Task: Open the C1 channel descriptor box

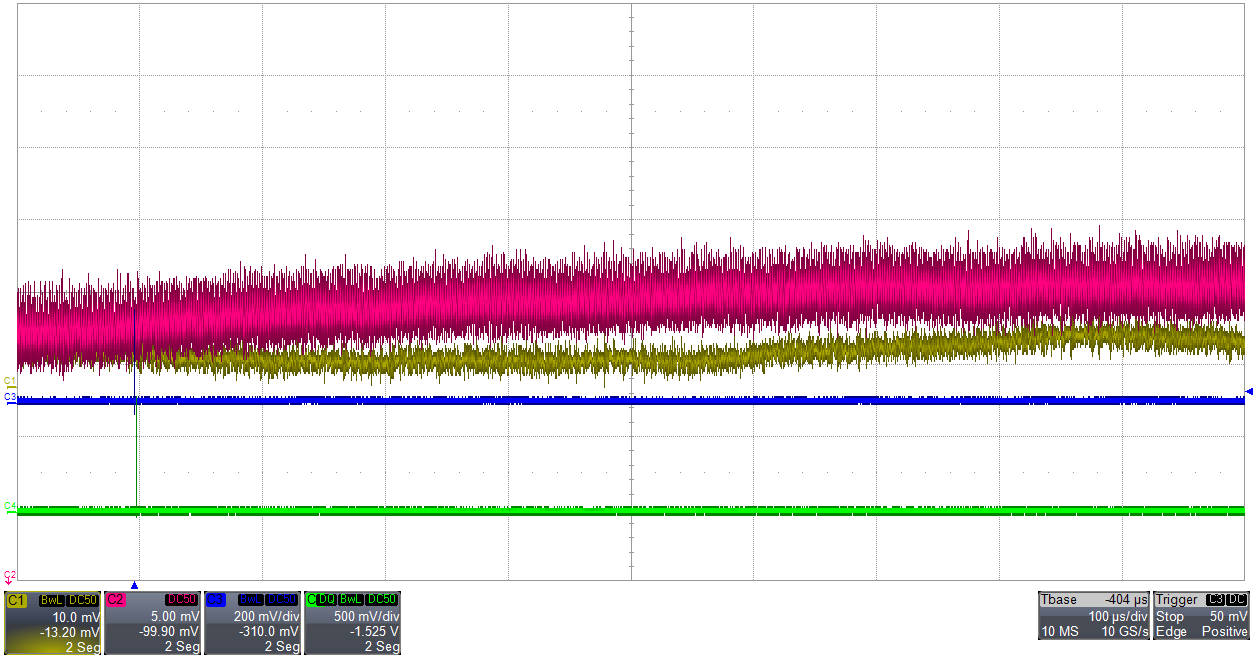Action: coord(53,622)
